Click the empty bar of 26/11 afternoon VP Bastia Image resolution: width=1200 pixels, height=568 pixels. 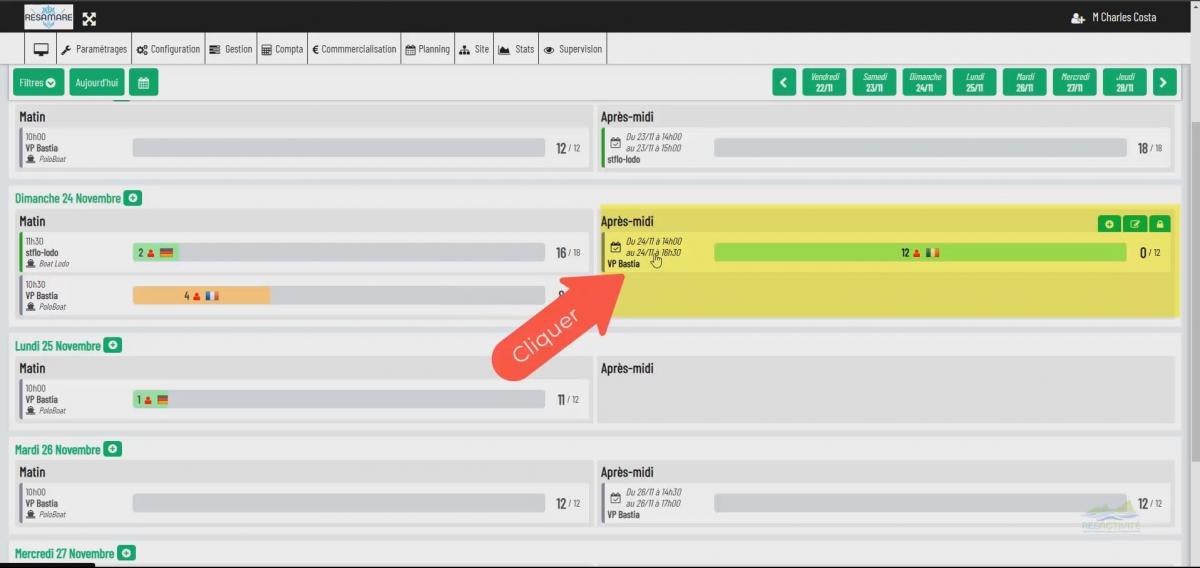(x=920, y=503)
